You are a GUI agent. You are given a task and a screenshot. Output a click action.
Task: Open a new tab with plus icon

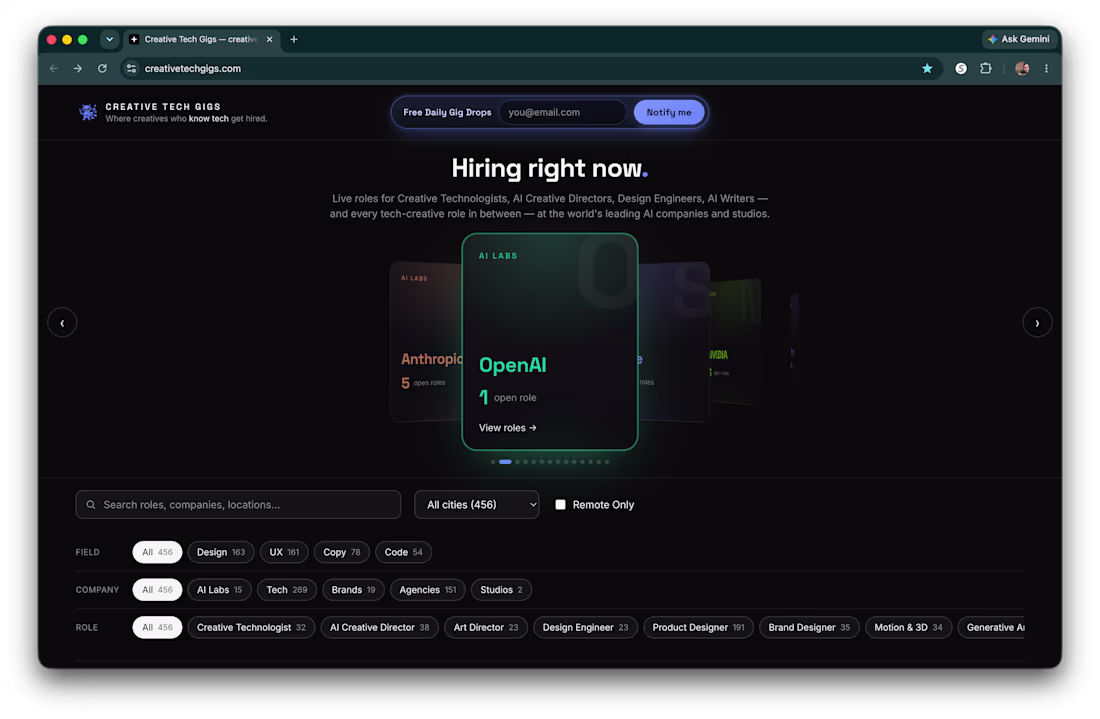pos(294,39)
